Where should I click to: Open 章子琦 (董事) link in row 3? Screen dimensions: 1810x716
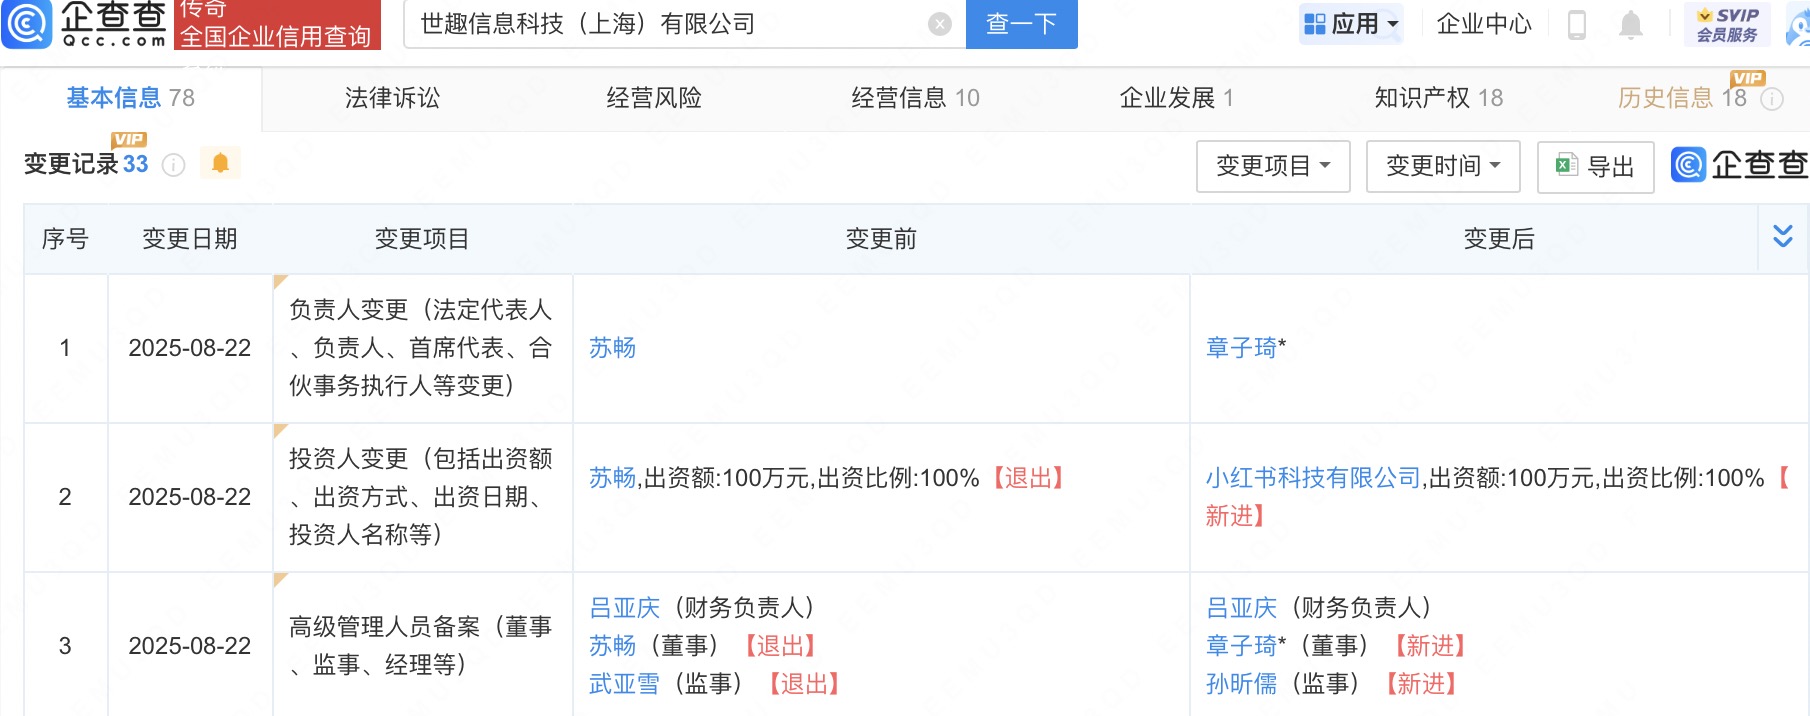(x=1242, y=646)
